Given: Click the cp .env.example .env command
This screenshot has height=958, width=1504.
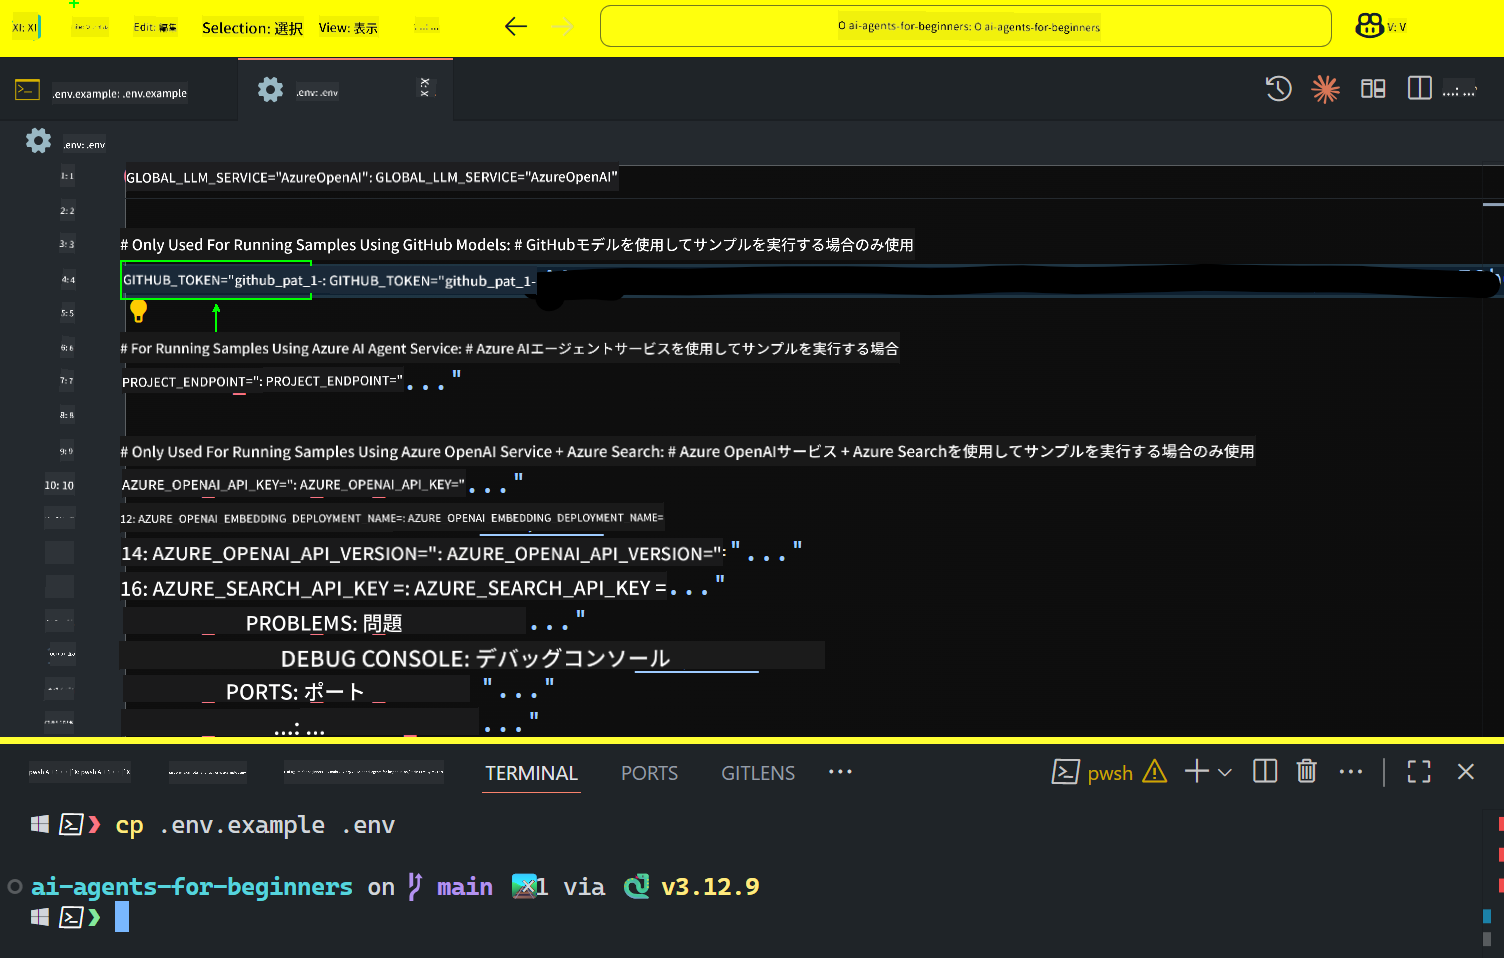Looking at the screenshot, I should (255, 825).
